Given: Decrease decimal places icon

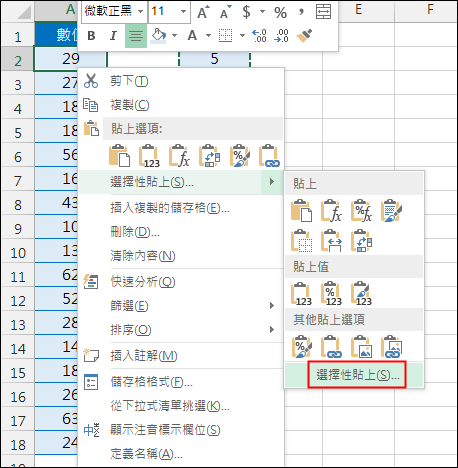Looking at the screenshot, I should [x=281, y=36].
